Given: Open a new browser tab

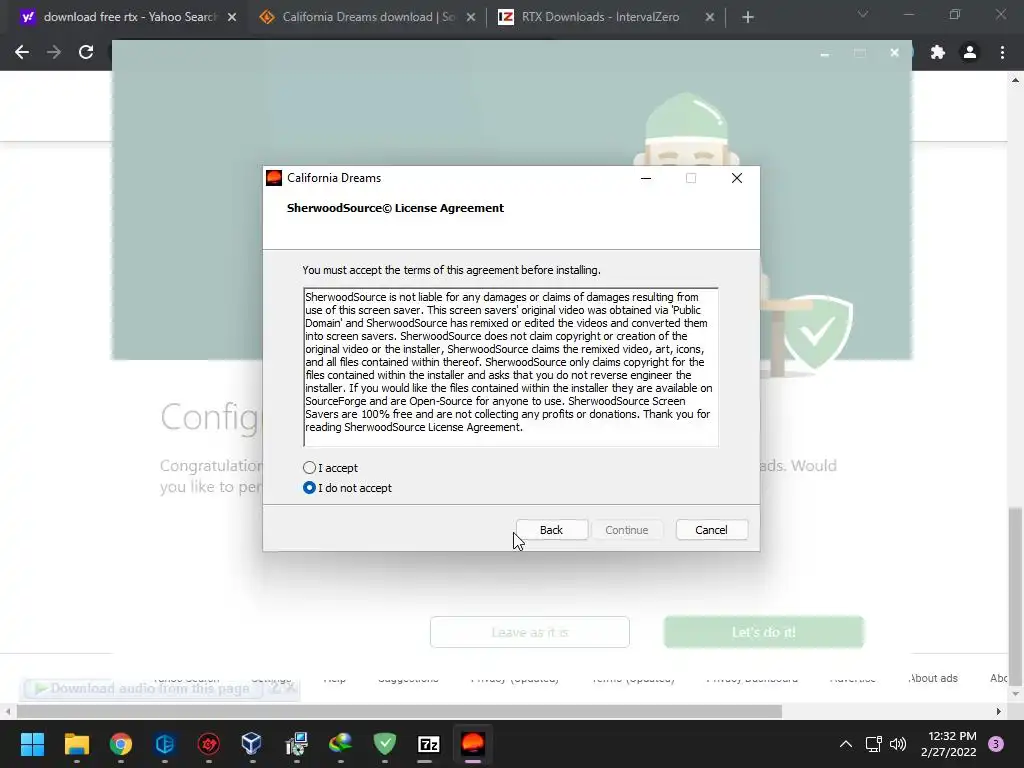Looking at the screenshot, I should (748, 18).
